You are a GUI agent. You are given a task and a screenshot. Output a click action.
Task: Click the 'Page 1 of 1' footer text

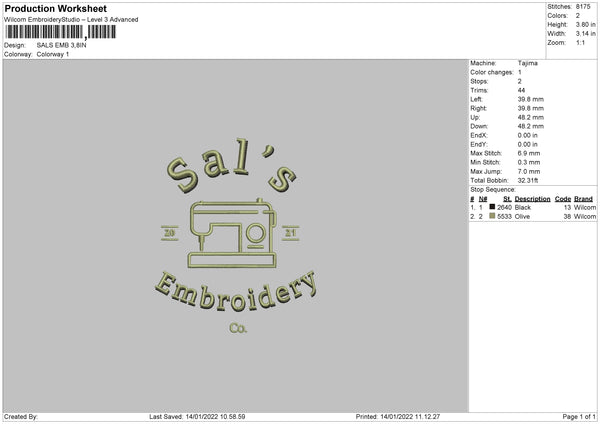coord(579,416)
